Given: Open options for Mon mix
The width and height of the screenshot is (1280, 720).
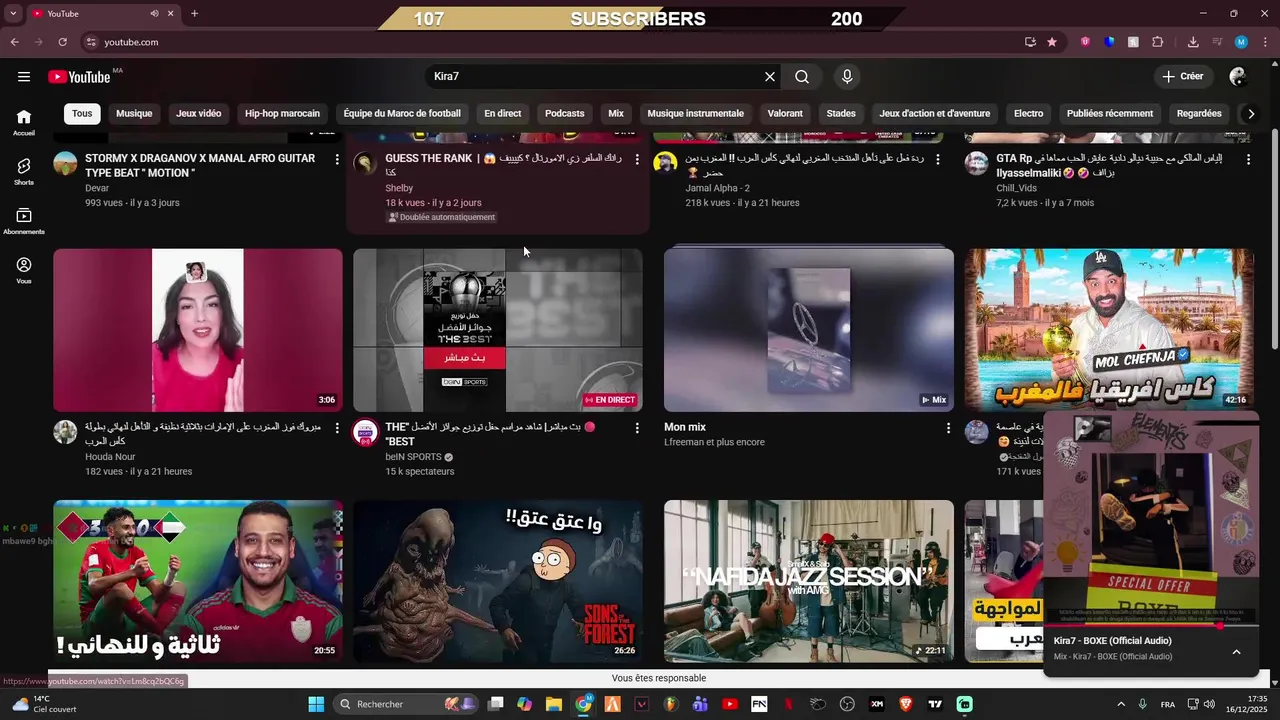Looking at the screenshot, I should pos(948,428).
